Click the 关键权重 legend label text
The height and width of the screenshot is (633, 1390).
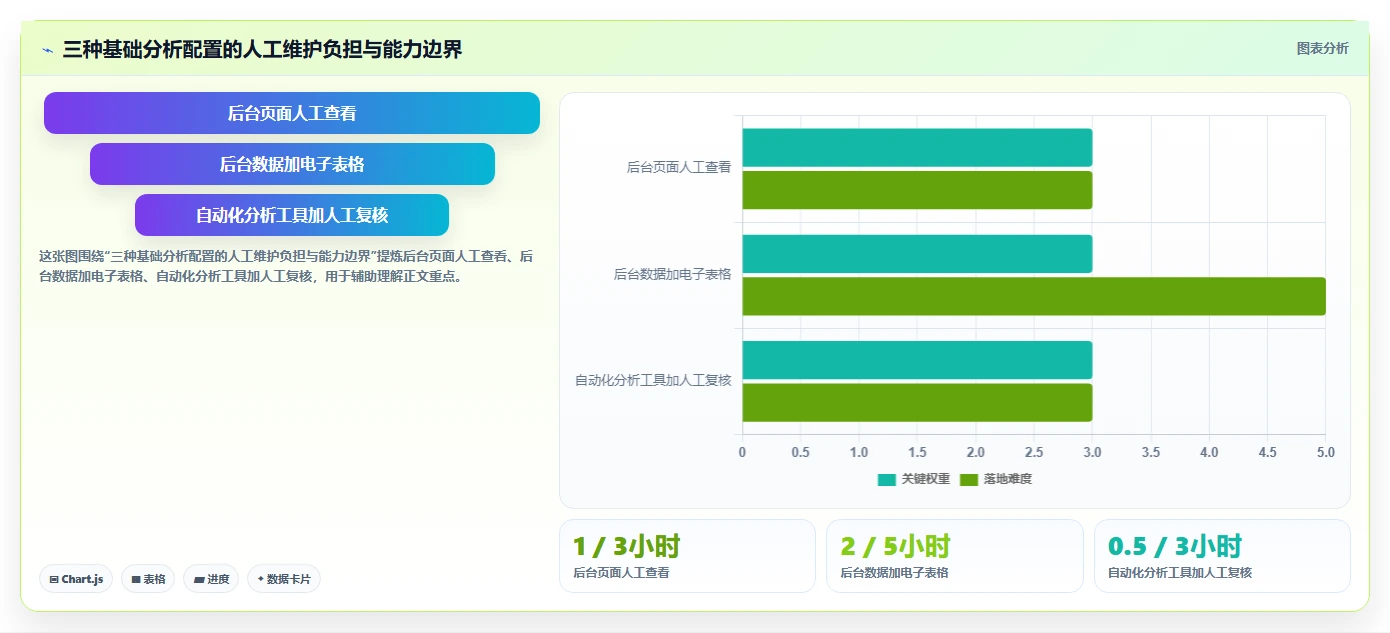coord(925,480)
